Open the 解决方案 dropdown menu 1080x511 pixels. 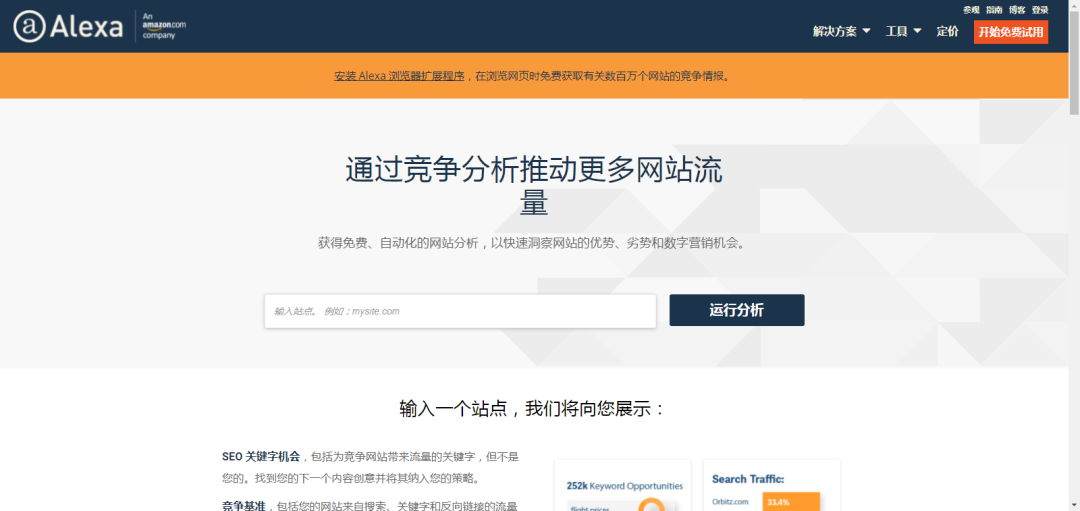click(842, 31)
